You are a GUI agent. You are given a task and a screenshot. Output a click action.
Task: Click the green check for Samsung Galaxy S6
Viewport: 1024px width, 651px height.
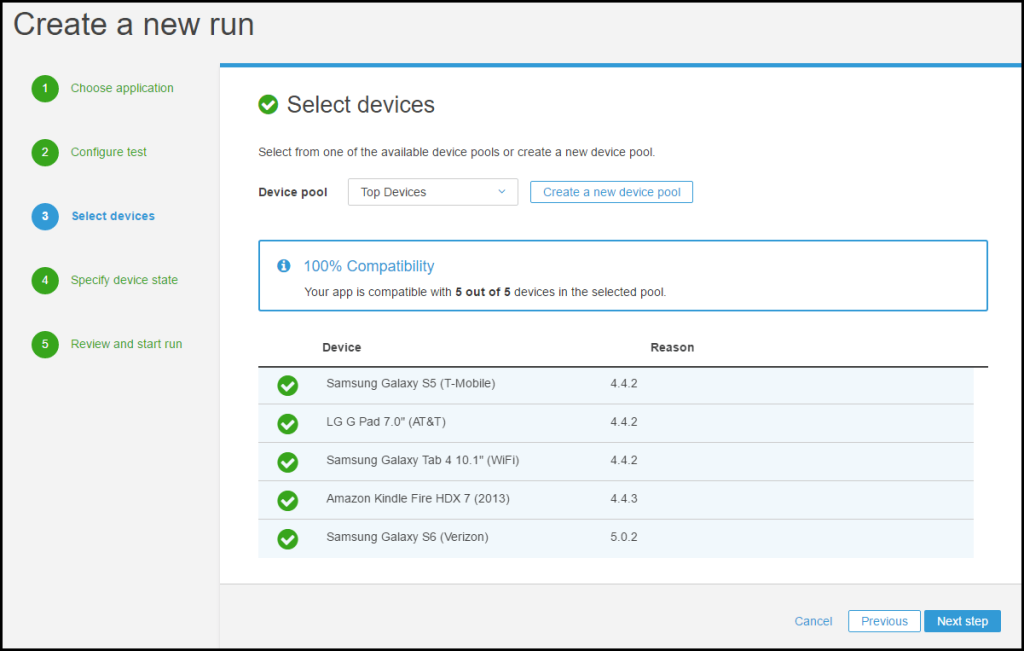(x=287, y=538)
